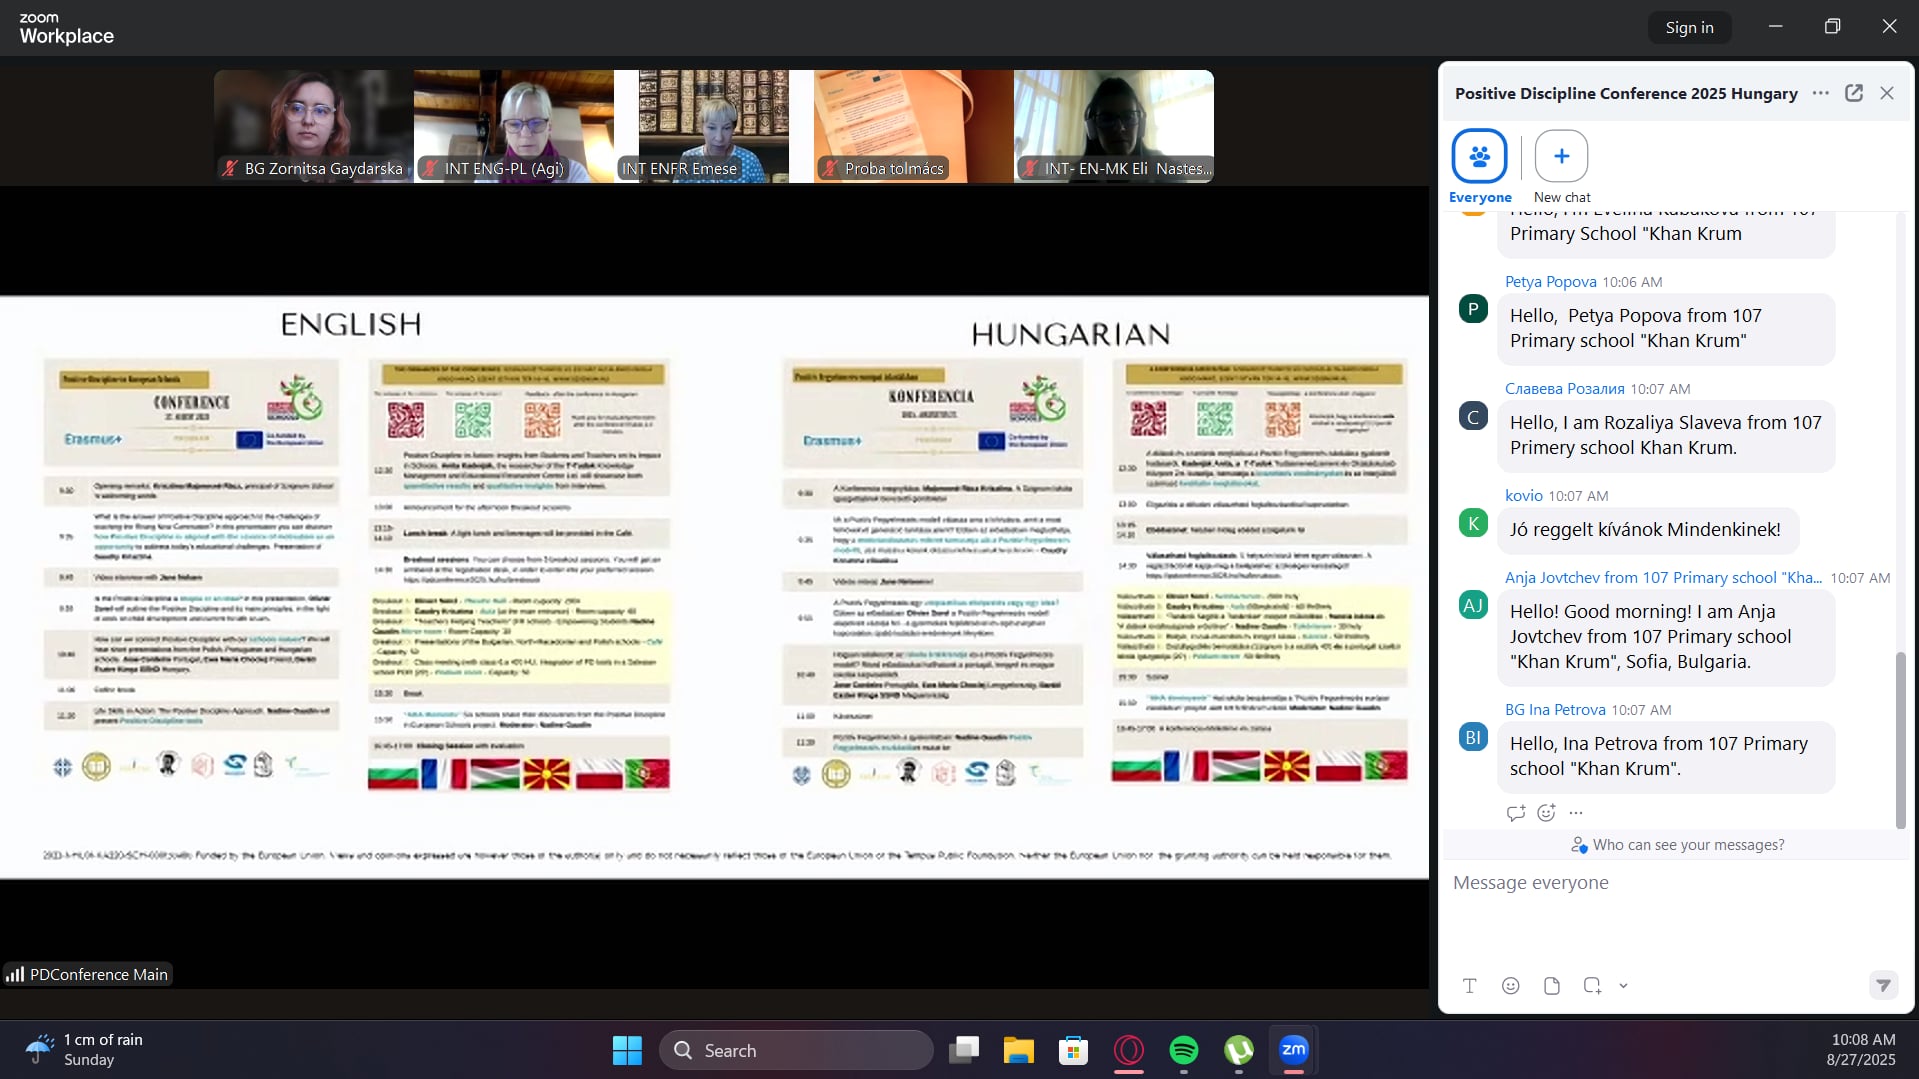This screenshot has width=1919, height=1079.
Task: Click the attach file icon
Action: coord(1551,986)
